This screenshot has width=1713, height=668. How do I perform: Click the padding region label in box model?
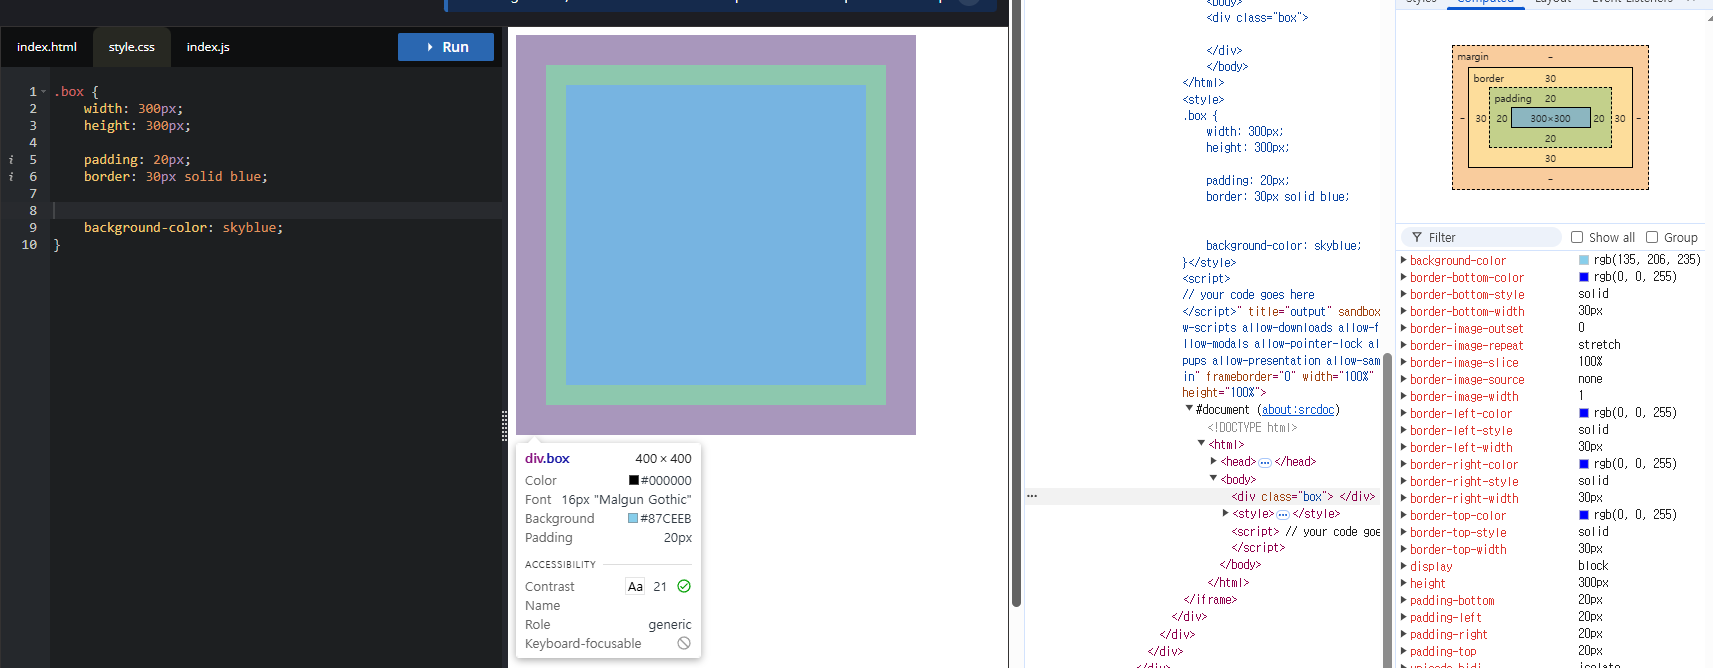pos(1513,98)
